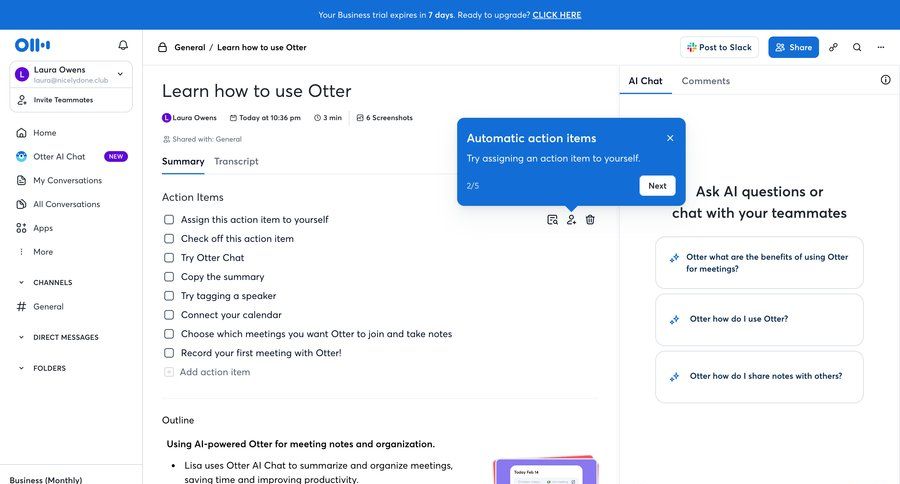
Task: Check the 'Connect your calendar' box
Action: (169, 315)
